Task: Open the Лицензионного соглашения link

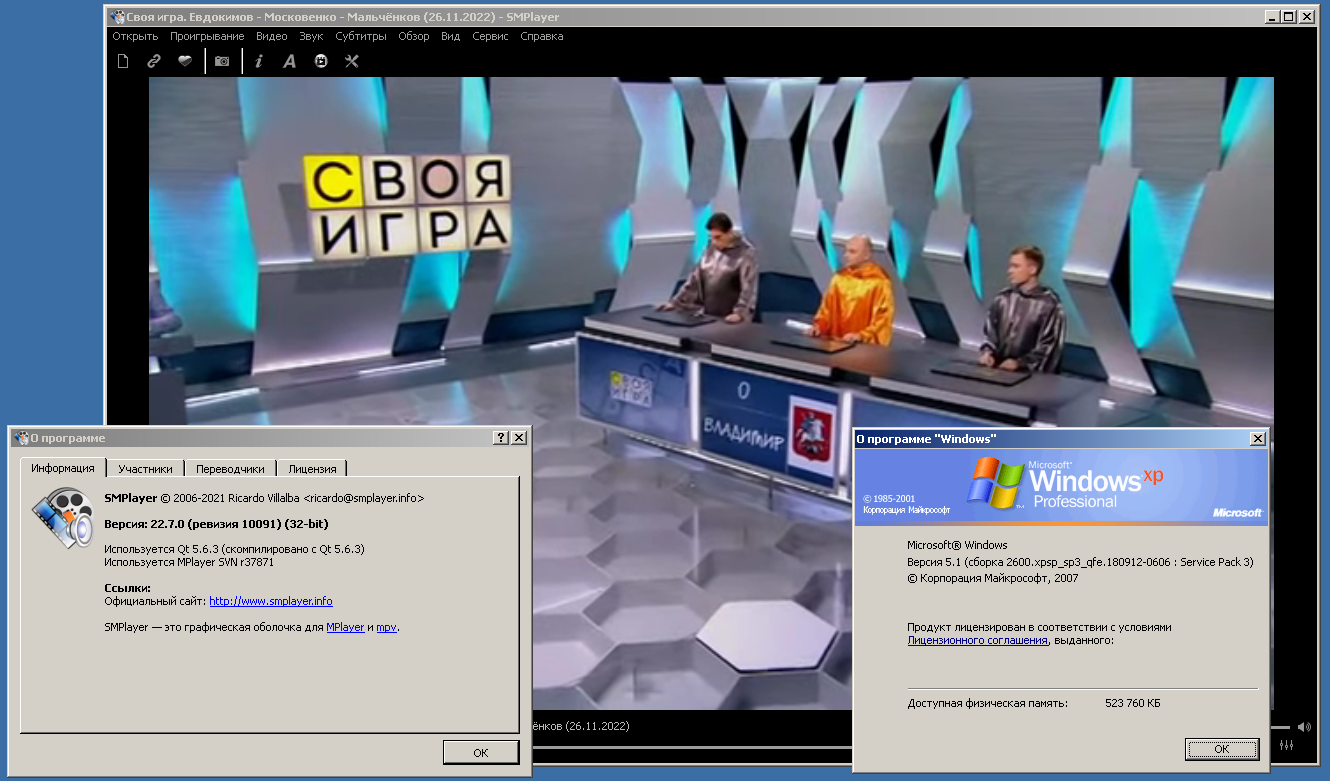Action: [977, 640]
